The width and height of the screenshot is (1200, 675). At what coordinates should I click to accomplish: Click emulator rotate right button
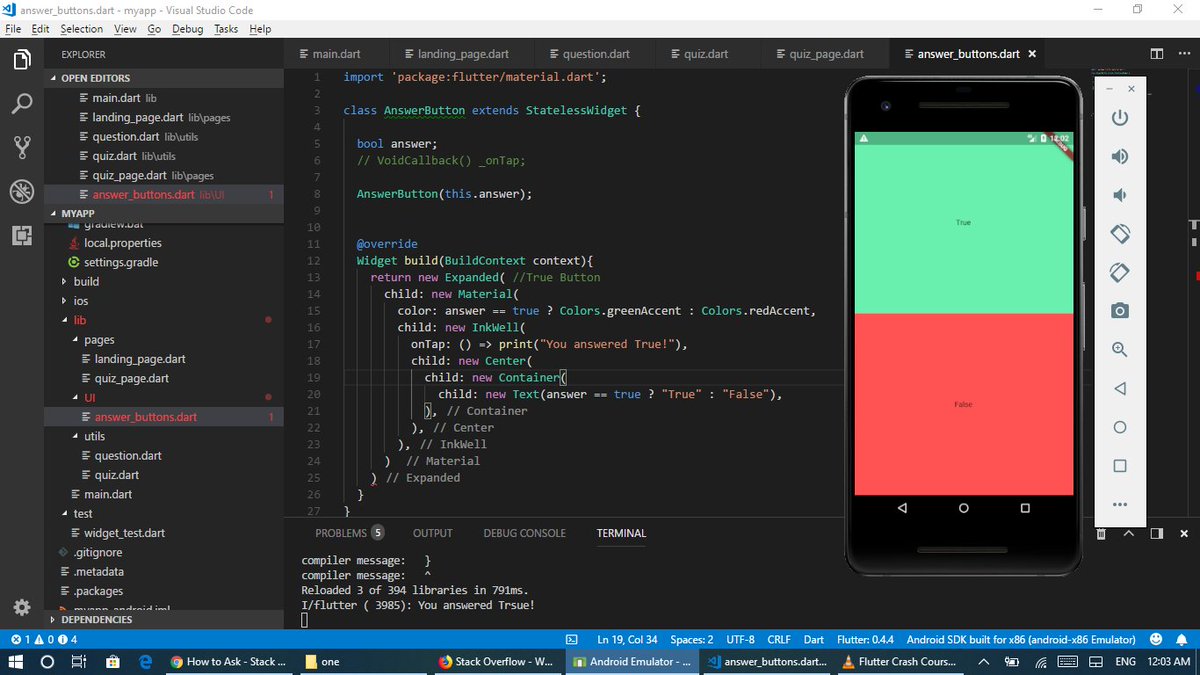tap(1120, 272)
